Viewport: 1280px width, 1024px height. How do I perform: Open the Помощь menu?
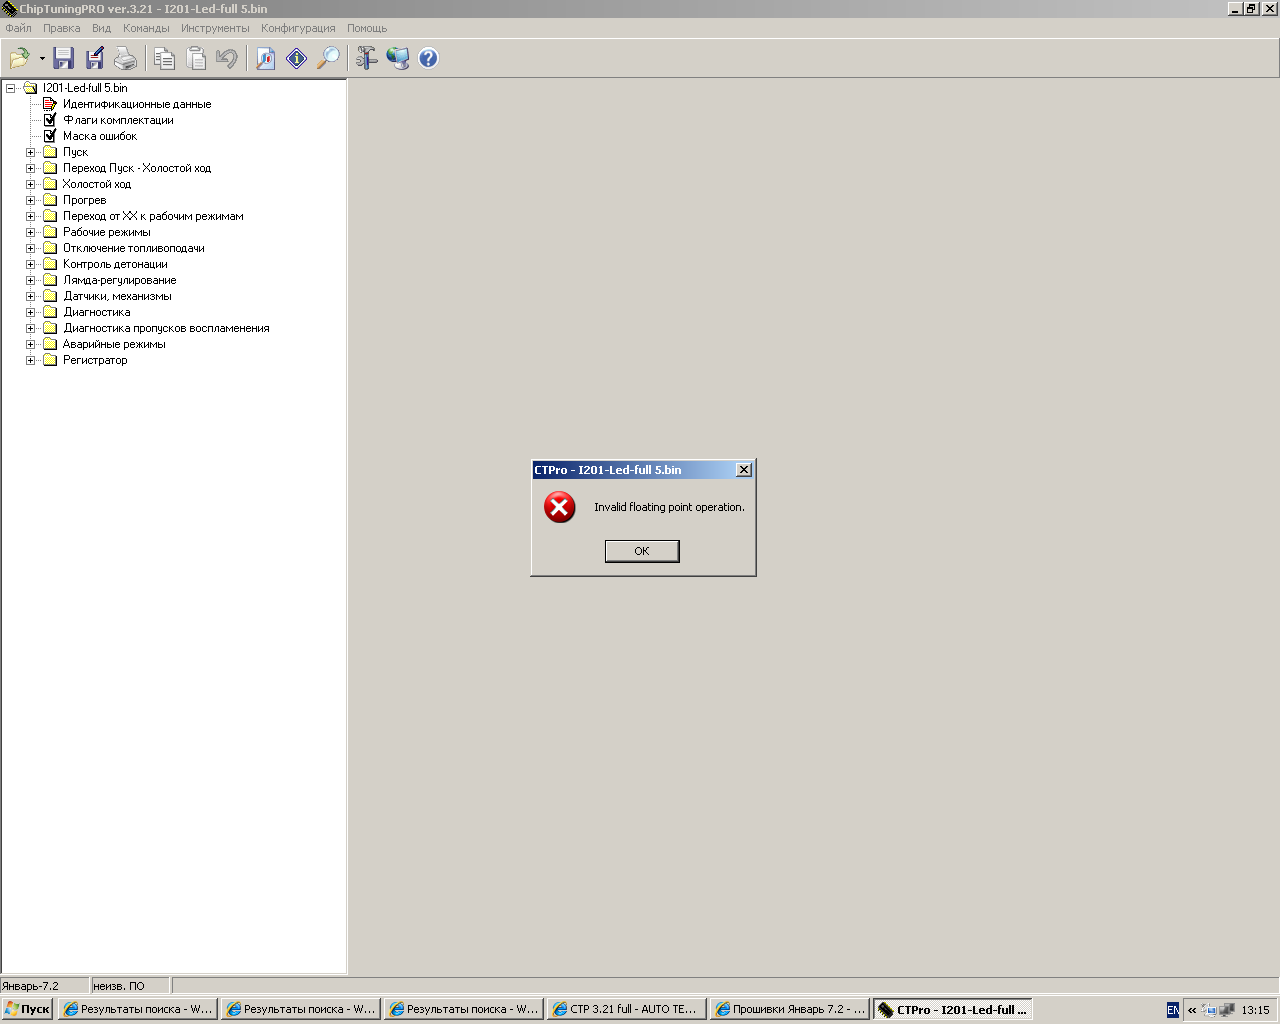(367, 28)
